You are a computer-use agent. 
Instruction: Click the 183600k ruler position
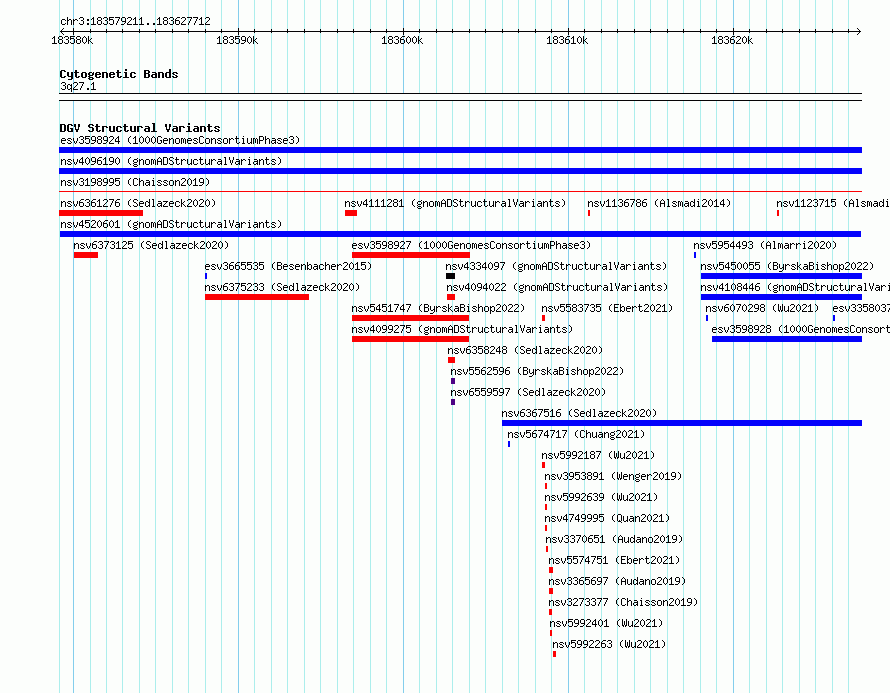(402, 40)
